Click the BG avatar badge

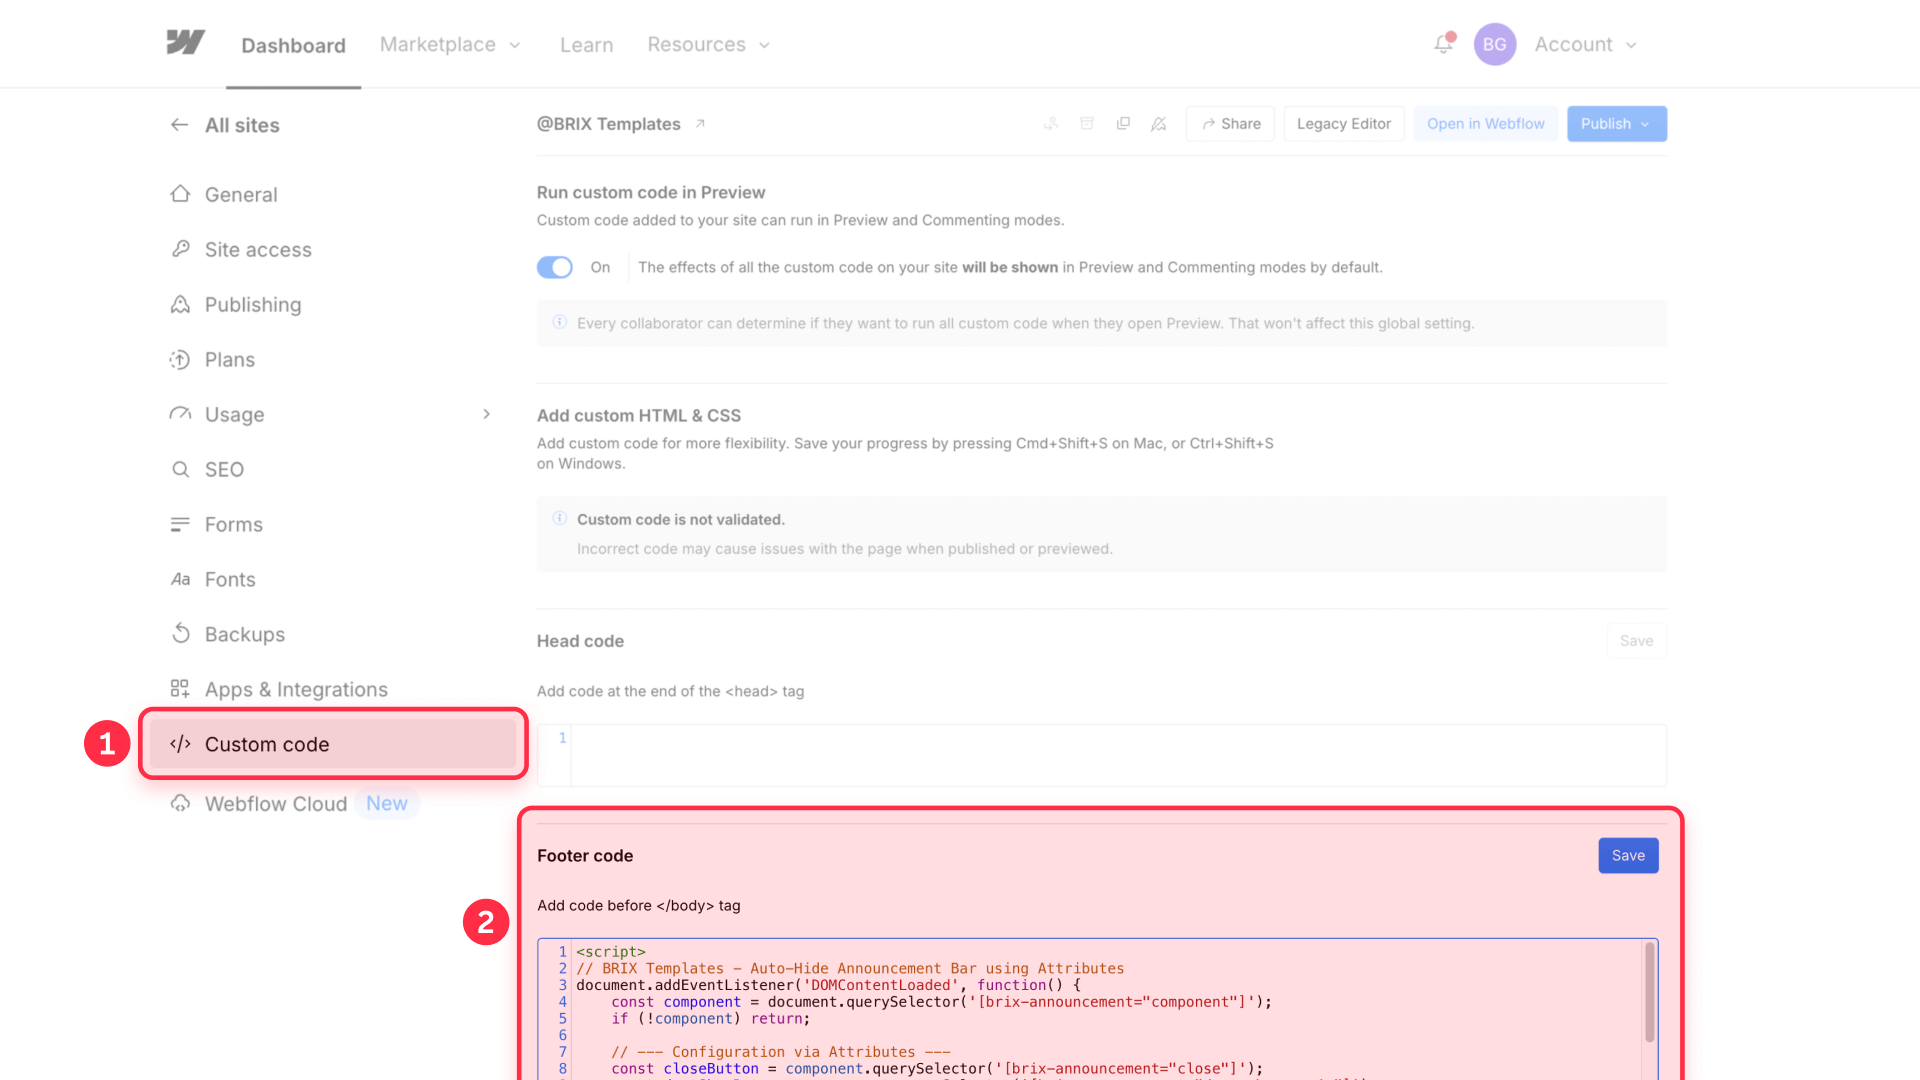[1495, 44]
